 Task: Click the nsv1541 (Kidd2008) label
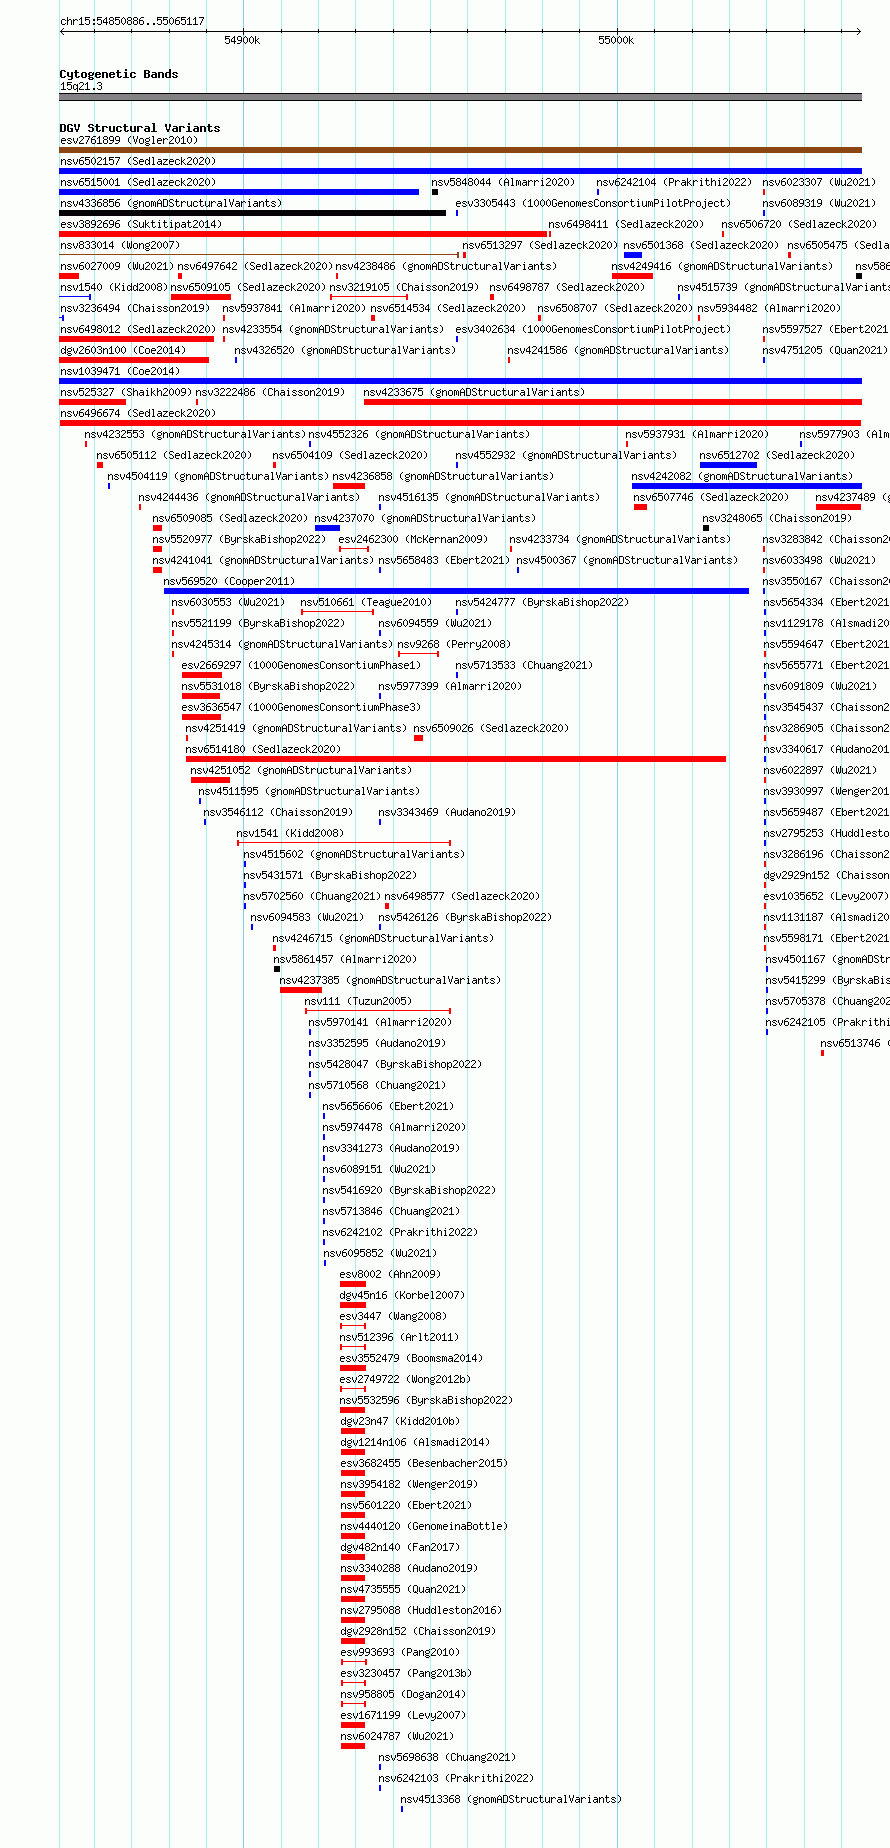coord(290,833)
